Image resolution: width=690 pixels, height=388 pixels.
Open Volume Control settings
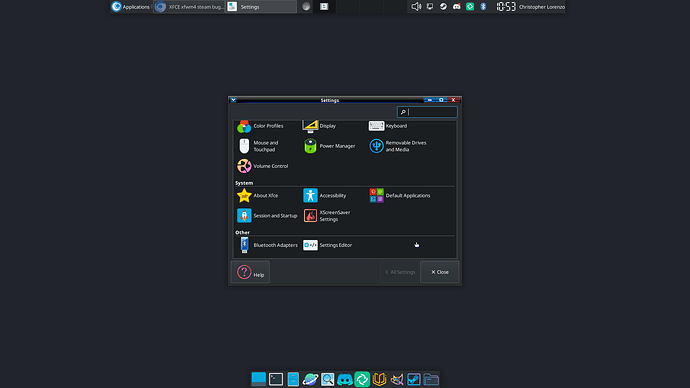(263, 166)
